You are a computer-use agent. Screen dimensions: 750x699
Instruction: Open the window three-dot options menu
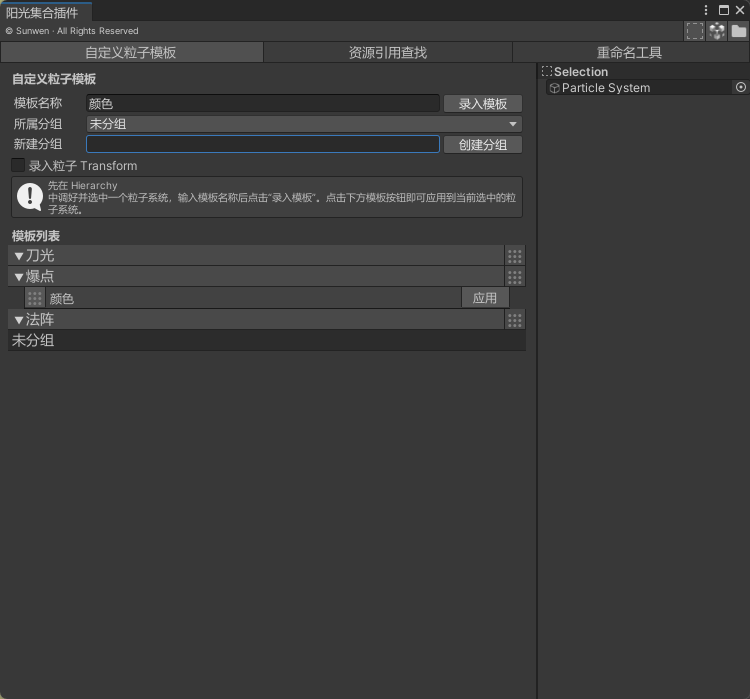(706, 10)
